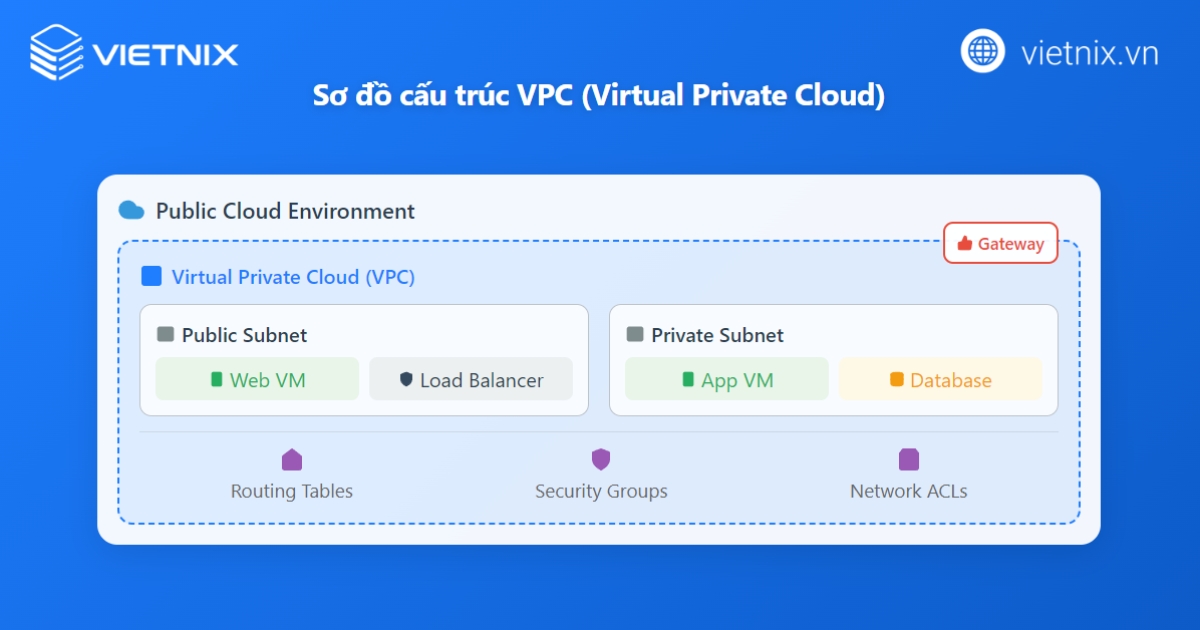1200x630 pixels.
Task: Click the Virtual Private Cloud (VPC) label
Action: tap(293, 277)
